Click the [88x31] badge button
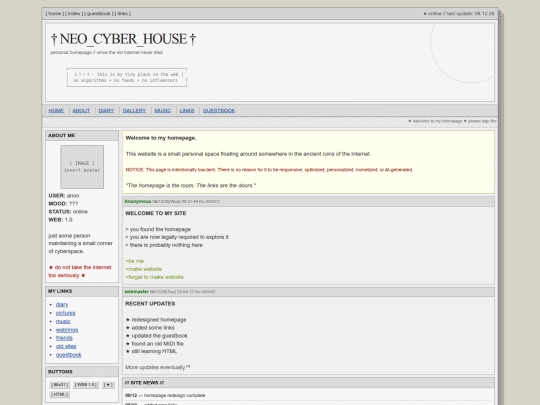Viewport: 540px width, 405px height. [60, 385]
